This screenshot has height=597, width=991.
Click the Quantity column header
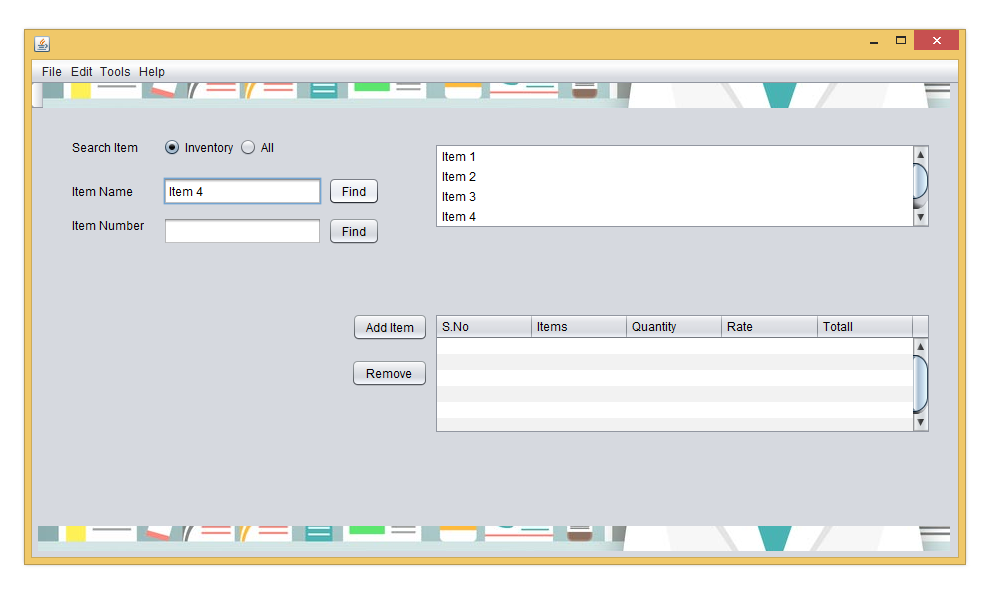pyautogui.click(x=672, y=326)
